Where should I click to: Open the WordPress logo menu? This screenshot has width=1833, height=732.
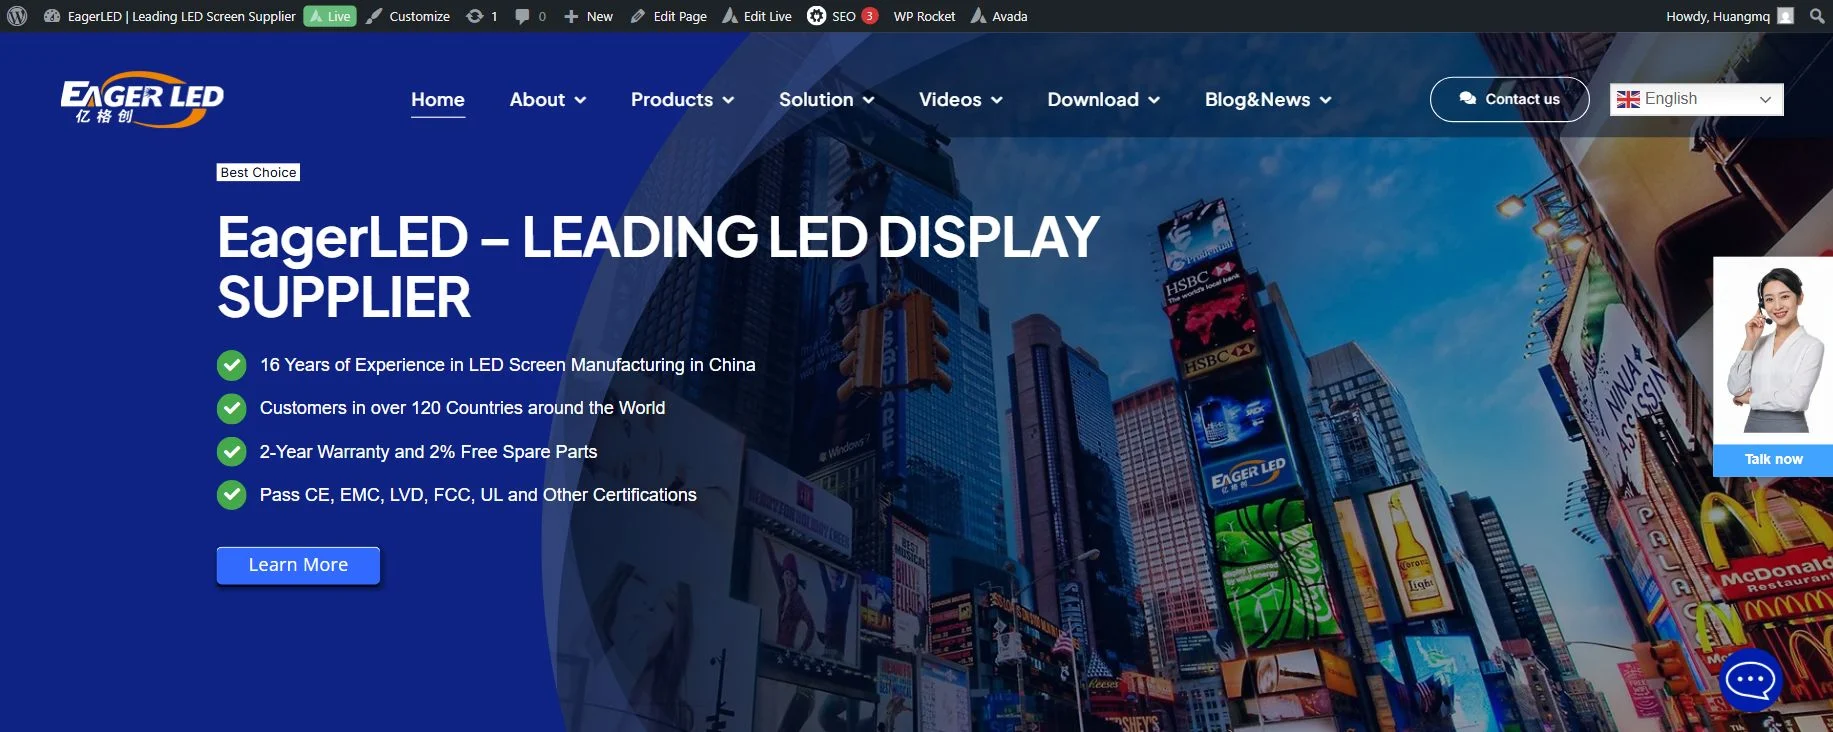(x=17, y=16)
